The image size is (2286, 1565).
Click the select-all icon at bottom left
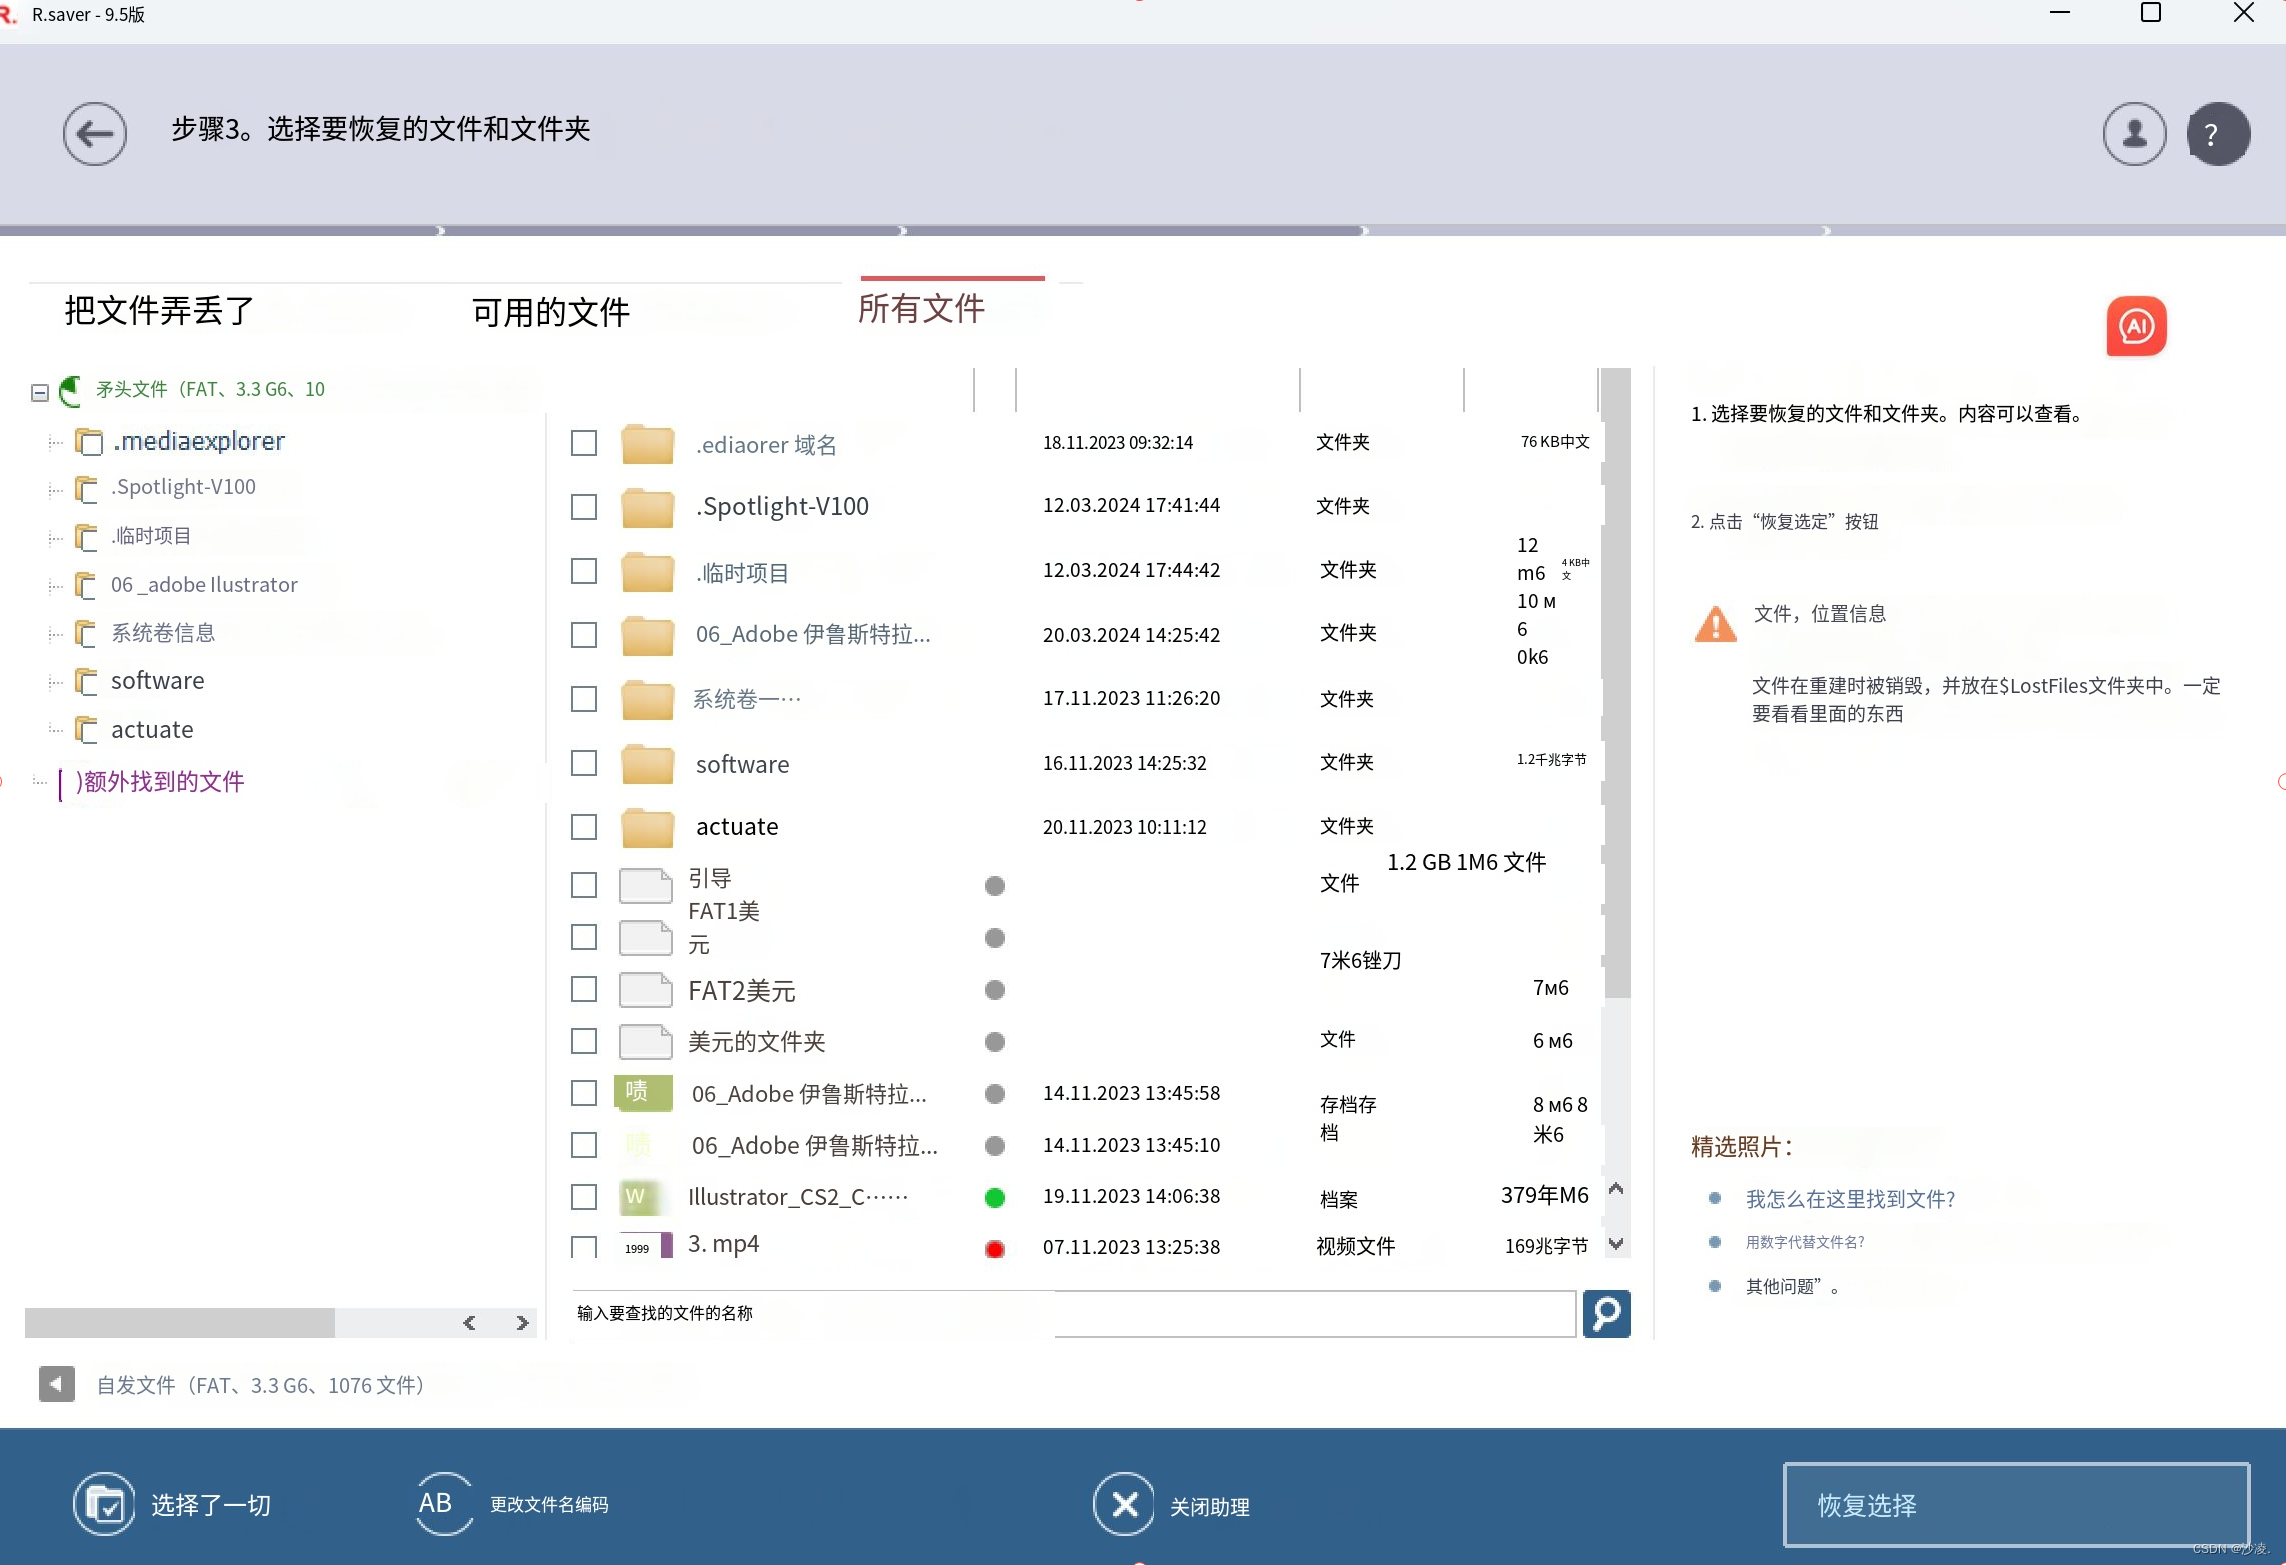tap(104, 1504)
